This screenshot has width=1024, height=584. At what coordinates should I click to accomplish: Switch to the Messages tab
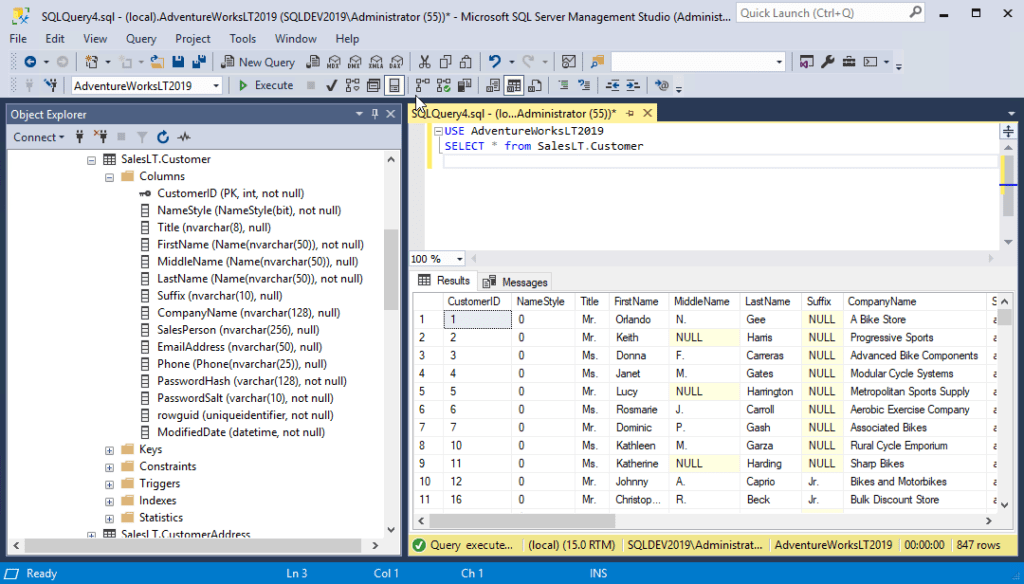point(515,282)
